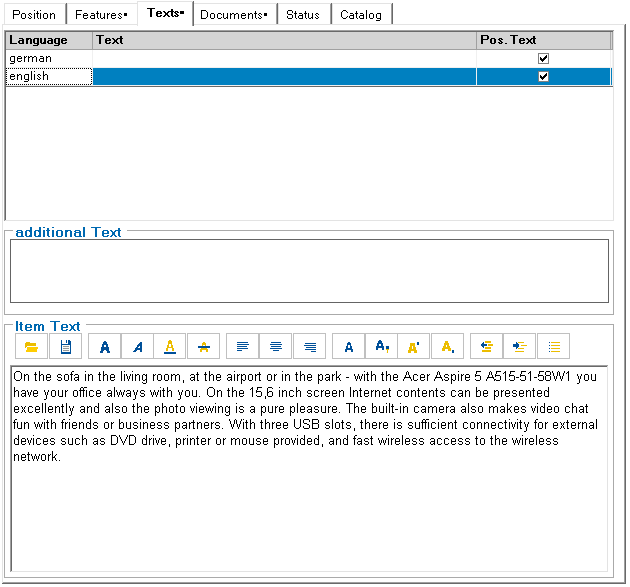Apply subscript to item text
Screen dimensions: 630x587
[x=448, y=346]
